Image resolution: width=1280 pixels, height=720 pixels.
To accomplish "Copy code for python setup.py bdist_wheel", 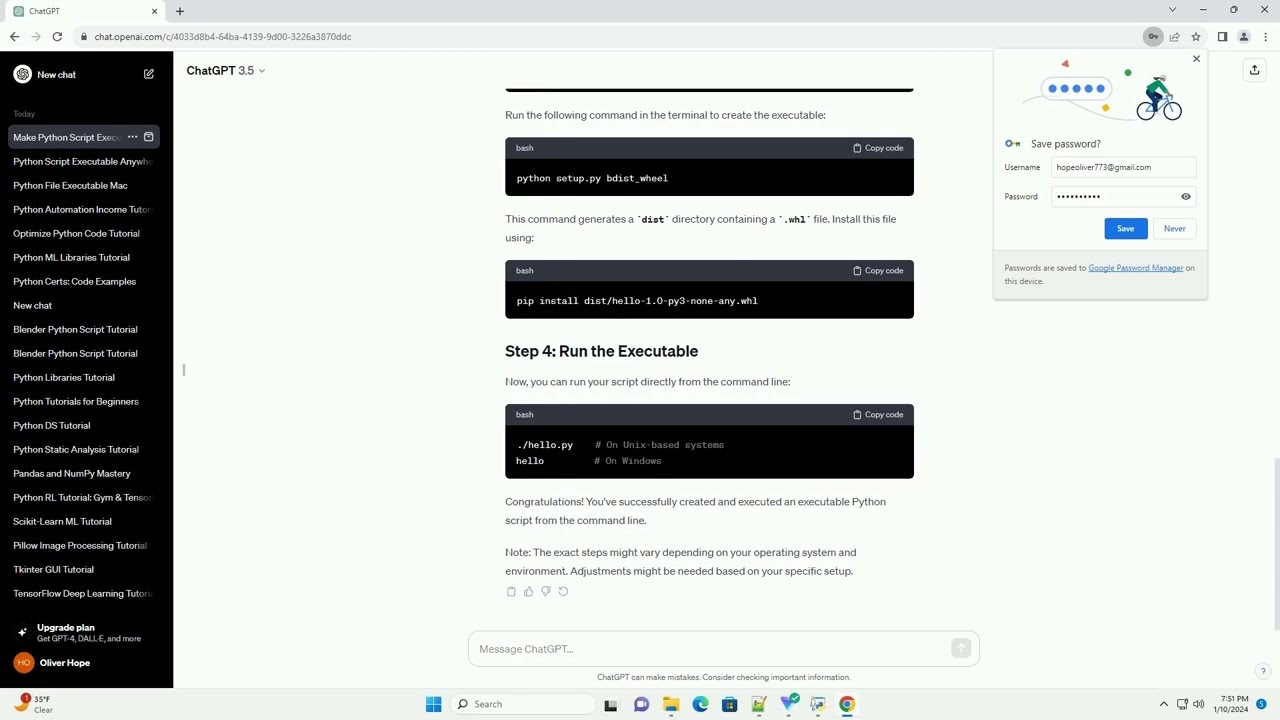I will [x=878, y=148].
